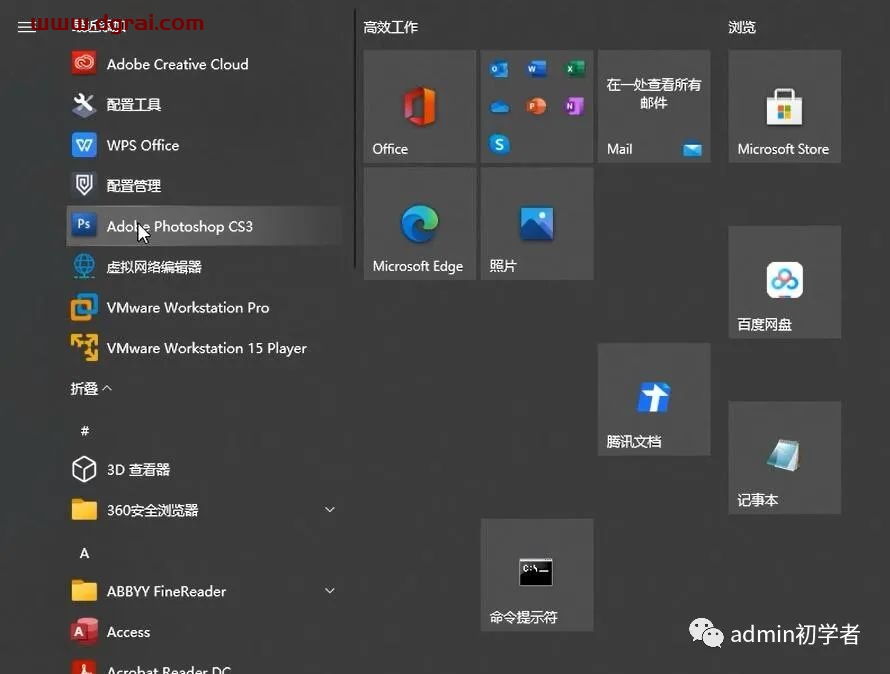This screenshot has height=674, width=890.
Task: Open the Mail tile
Action: tap(654, 106)
